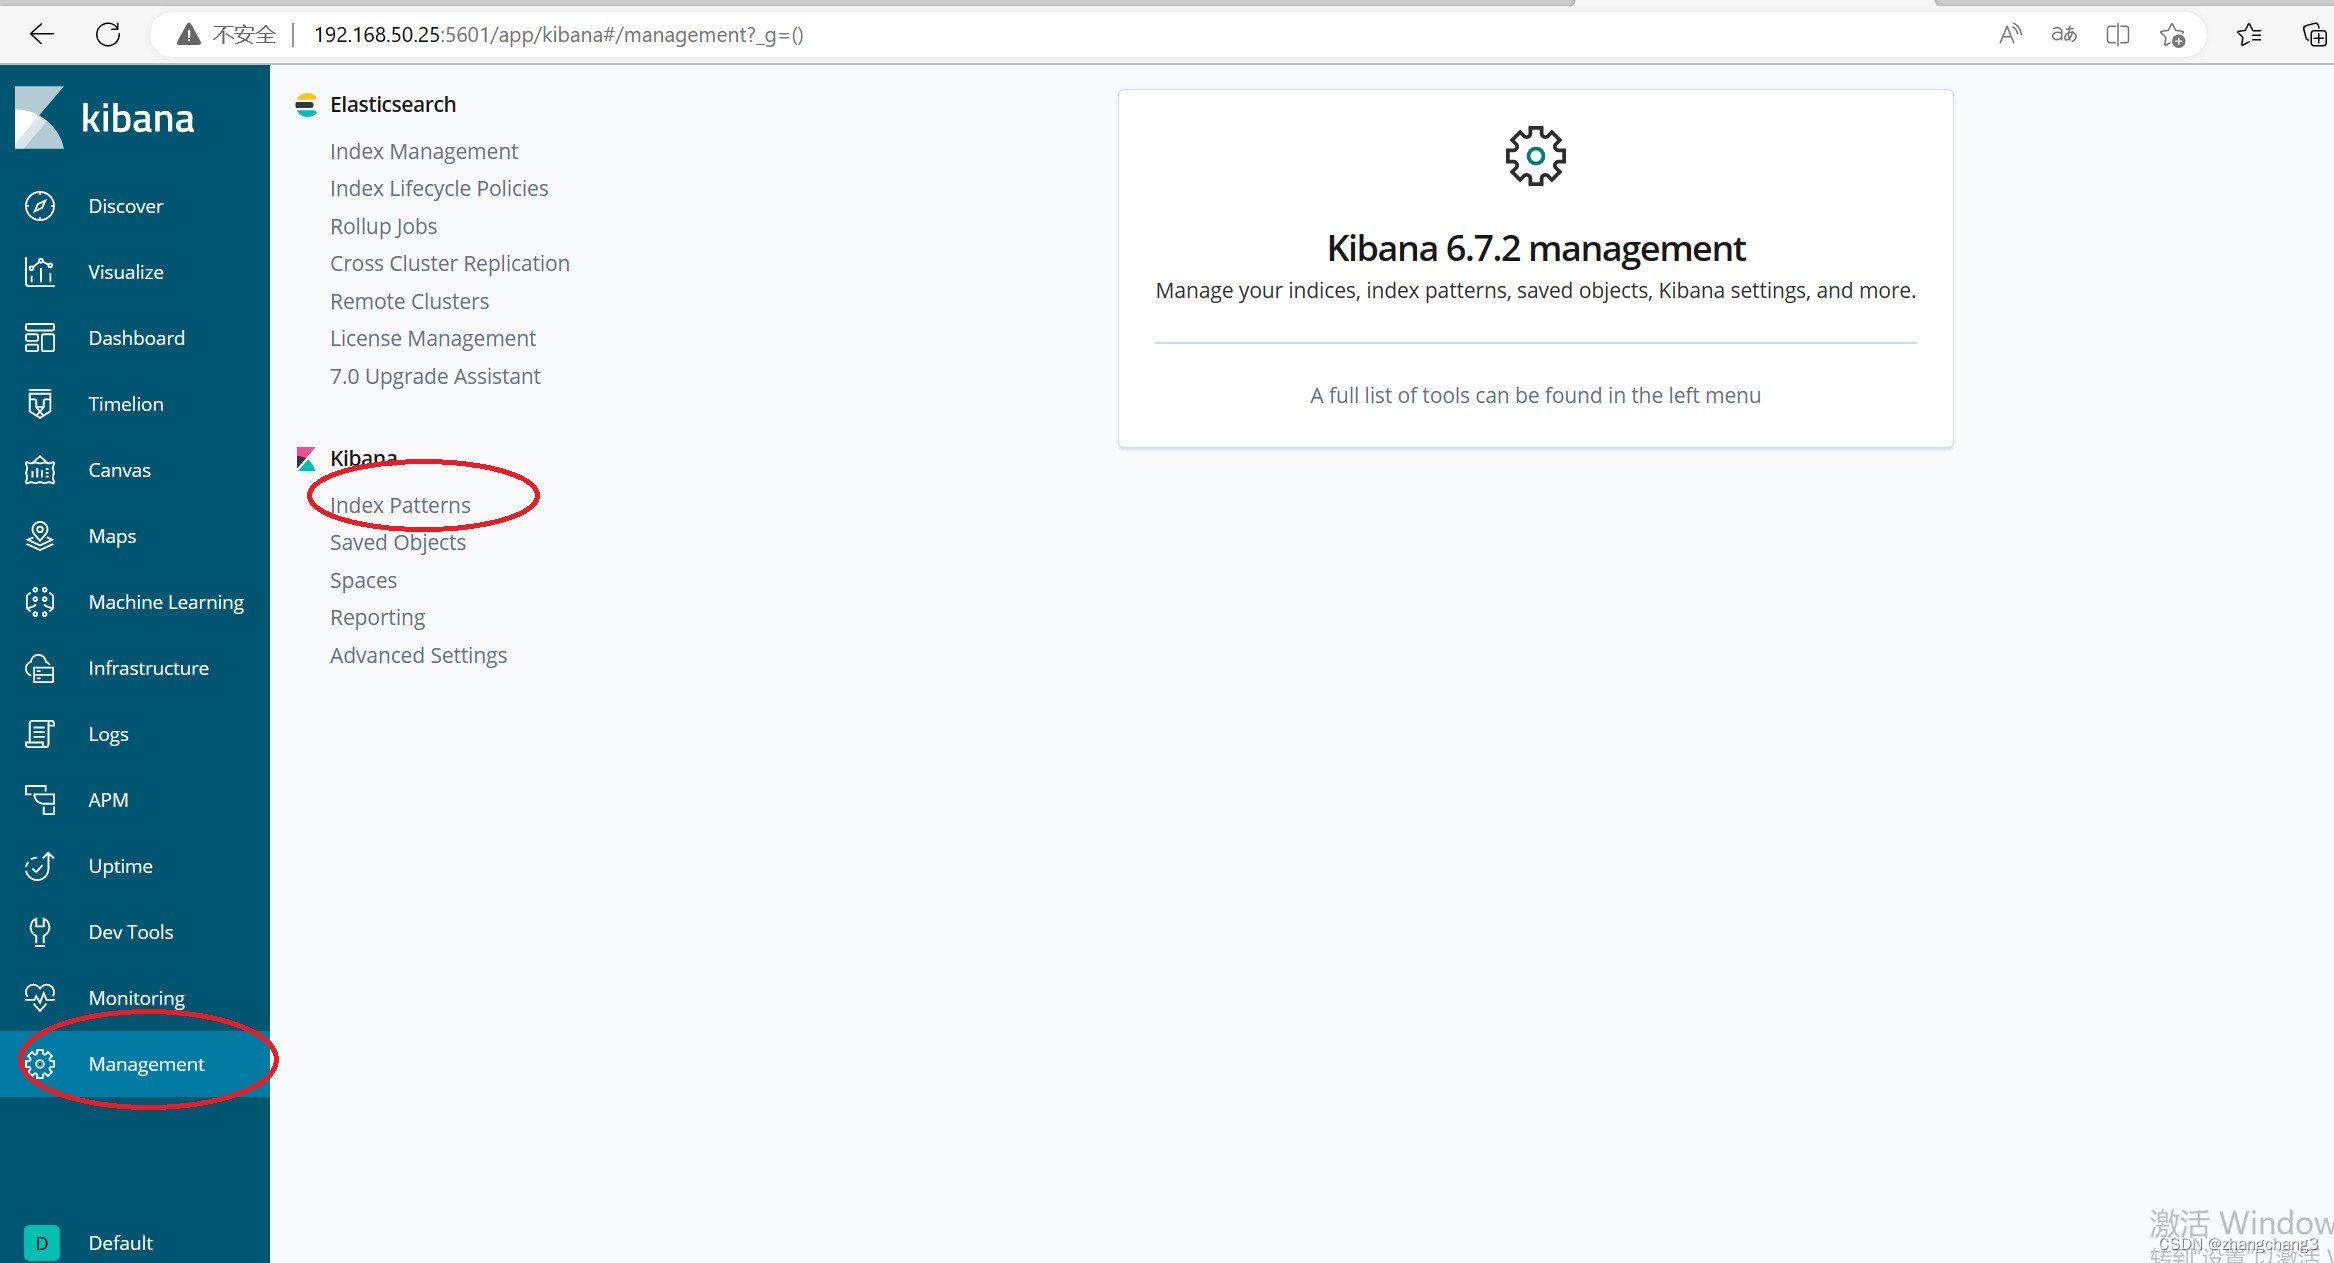Go back with the browser back arrow
This screenshot has width=2334, height=1263.
42,35
